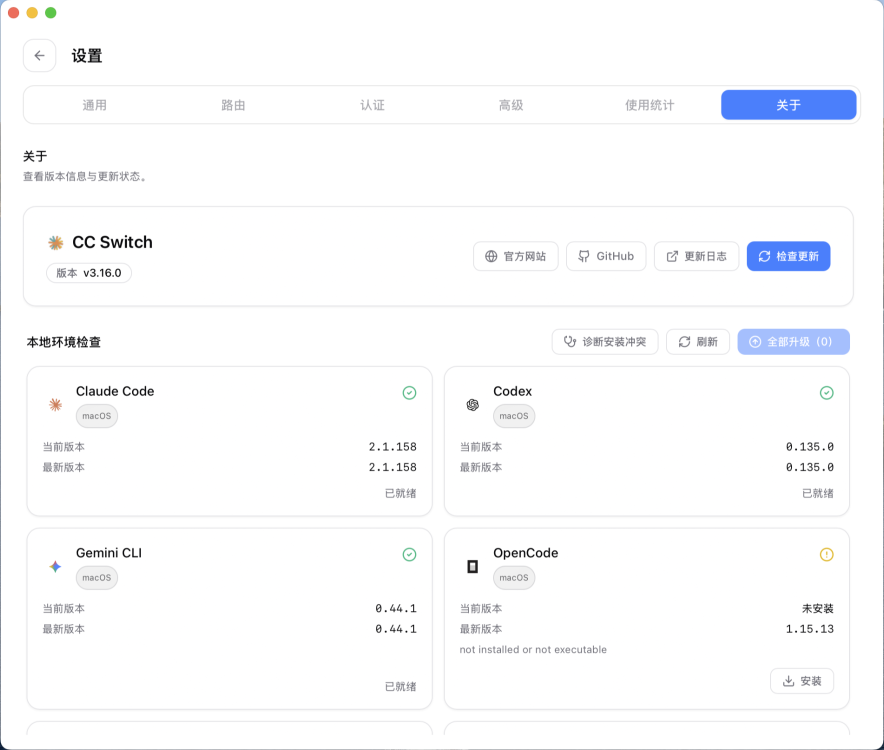Click the green fullscreen window button

[51, 12]
